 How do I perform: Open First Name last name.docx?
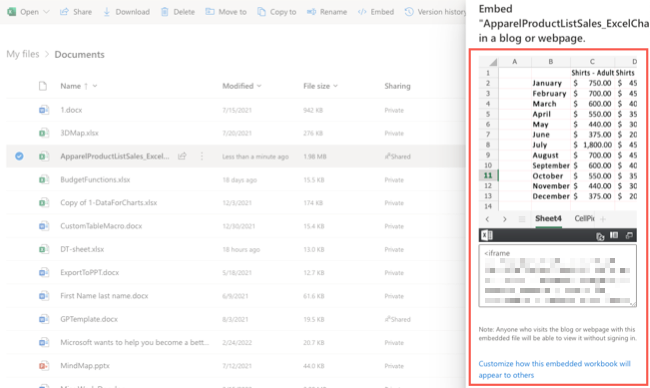(104, 296)
